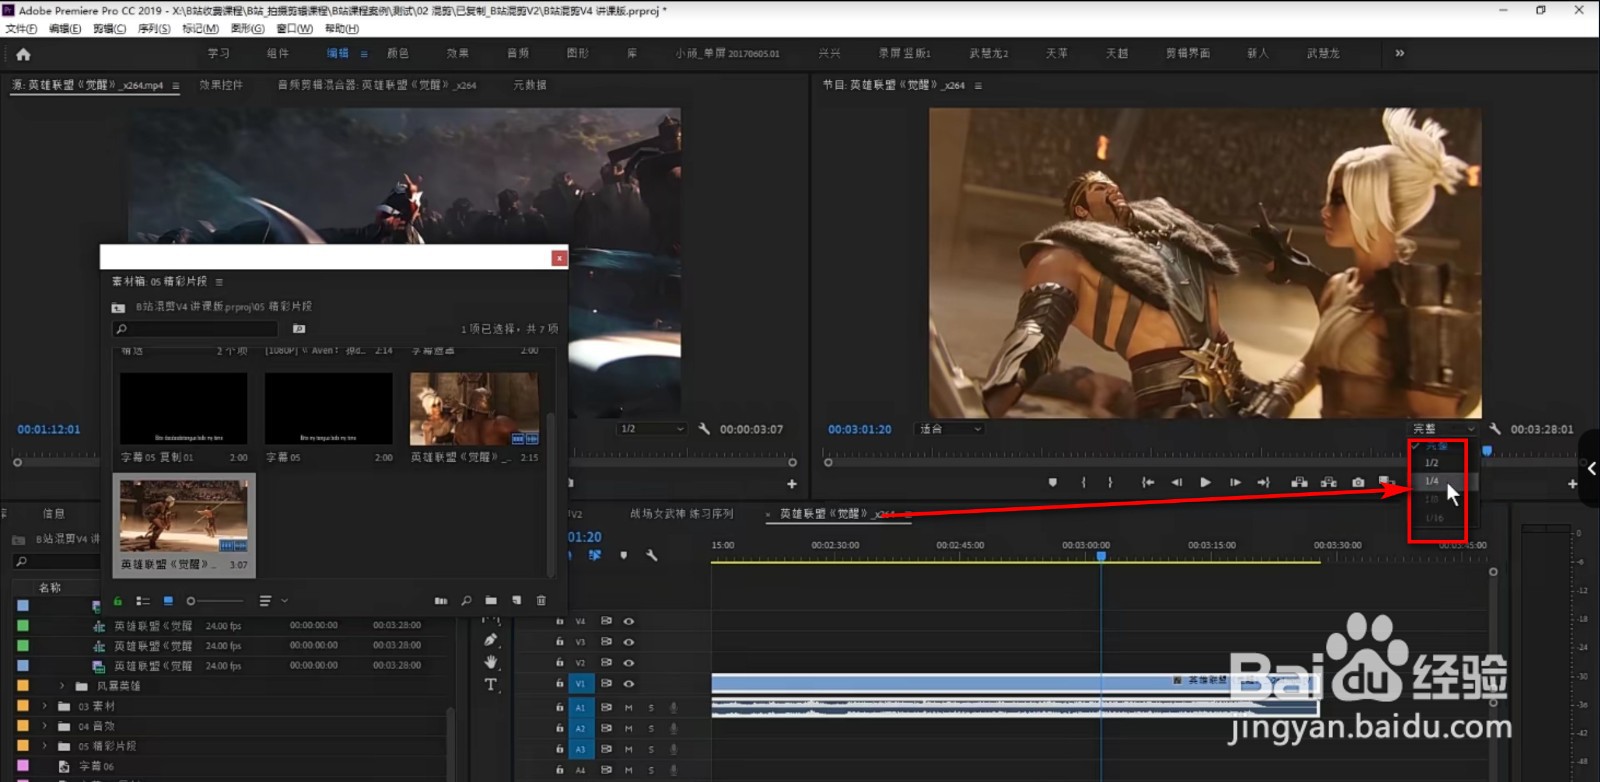This screenshot has height=782, width=1600.
Task: Switch to the 效果 workspace tab
Action: [x=458, y=53]
